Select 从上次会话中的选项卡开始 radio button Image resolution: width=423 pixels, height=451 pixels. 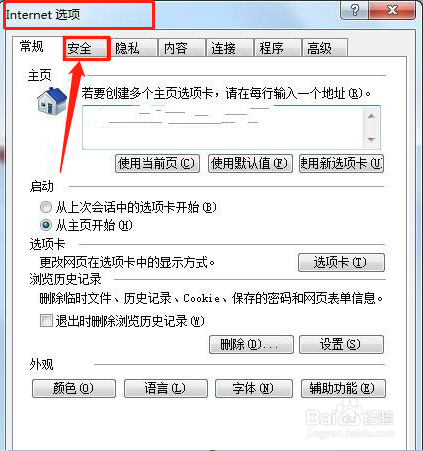[46, 207]
